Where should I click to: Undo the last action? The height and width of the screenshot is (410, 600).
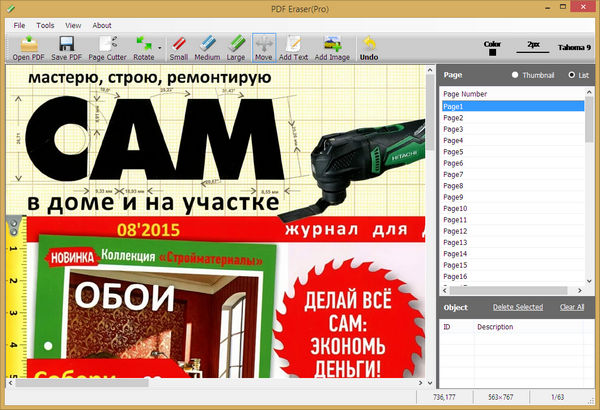tap(369, 46)
